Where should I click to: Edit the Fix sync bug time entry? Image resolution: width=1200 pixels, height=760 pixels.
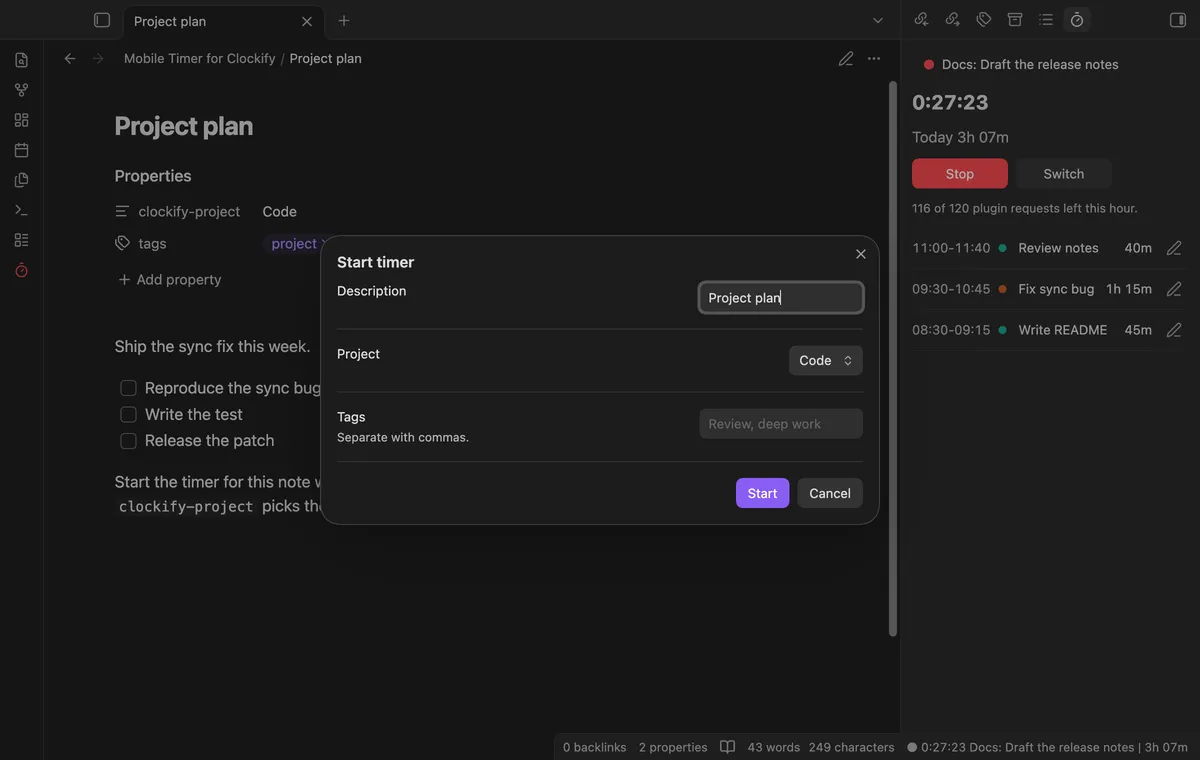pos(1174,289)
